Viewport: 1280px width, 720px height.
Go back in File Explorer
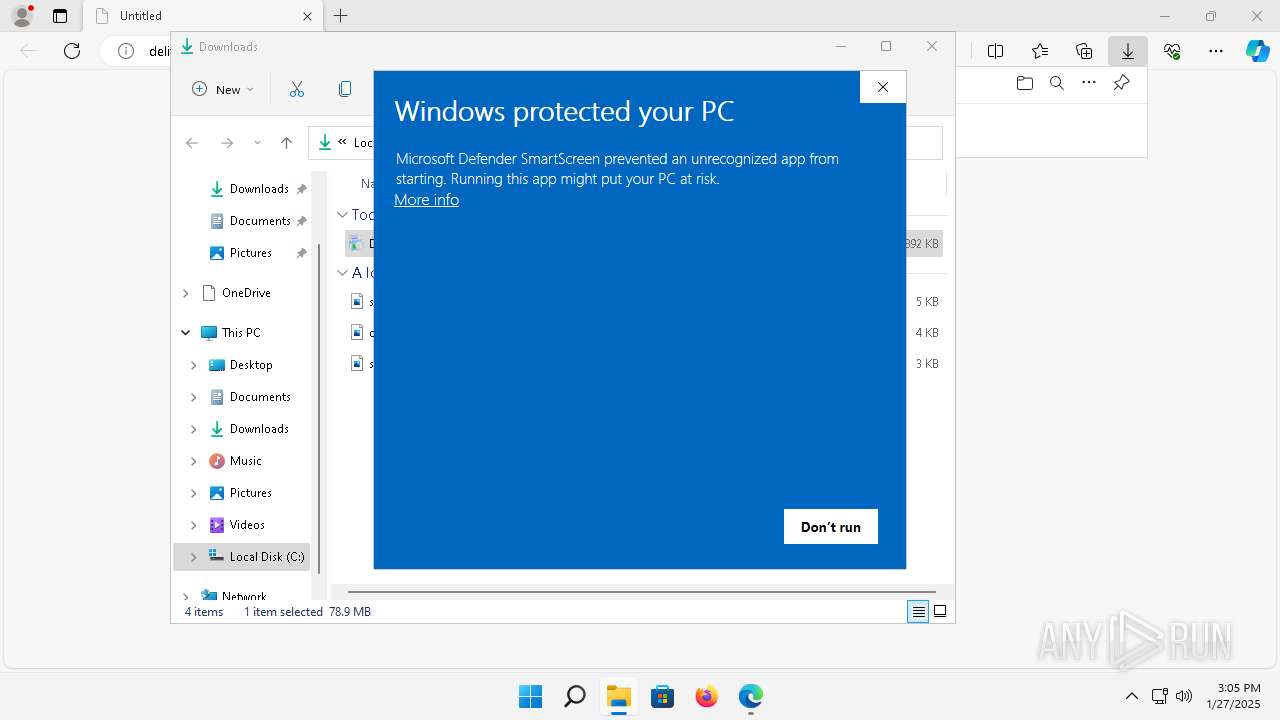(x=192, y=143)
